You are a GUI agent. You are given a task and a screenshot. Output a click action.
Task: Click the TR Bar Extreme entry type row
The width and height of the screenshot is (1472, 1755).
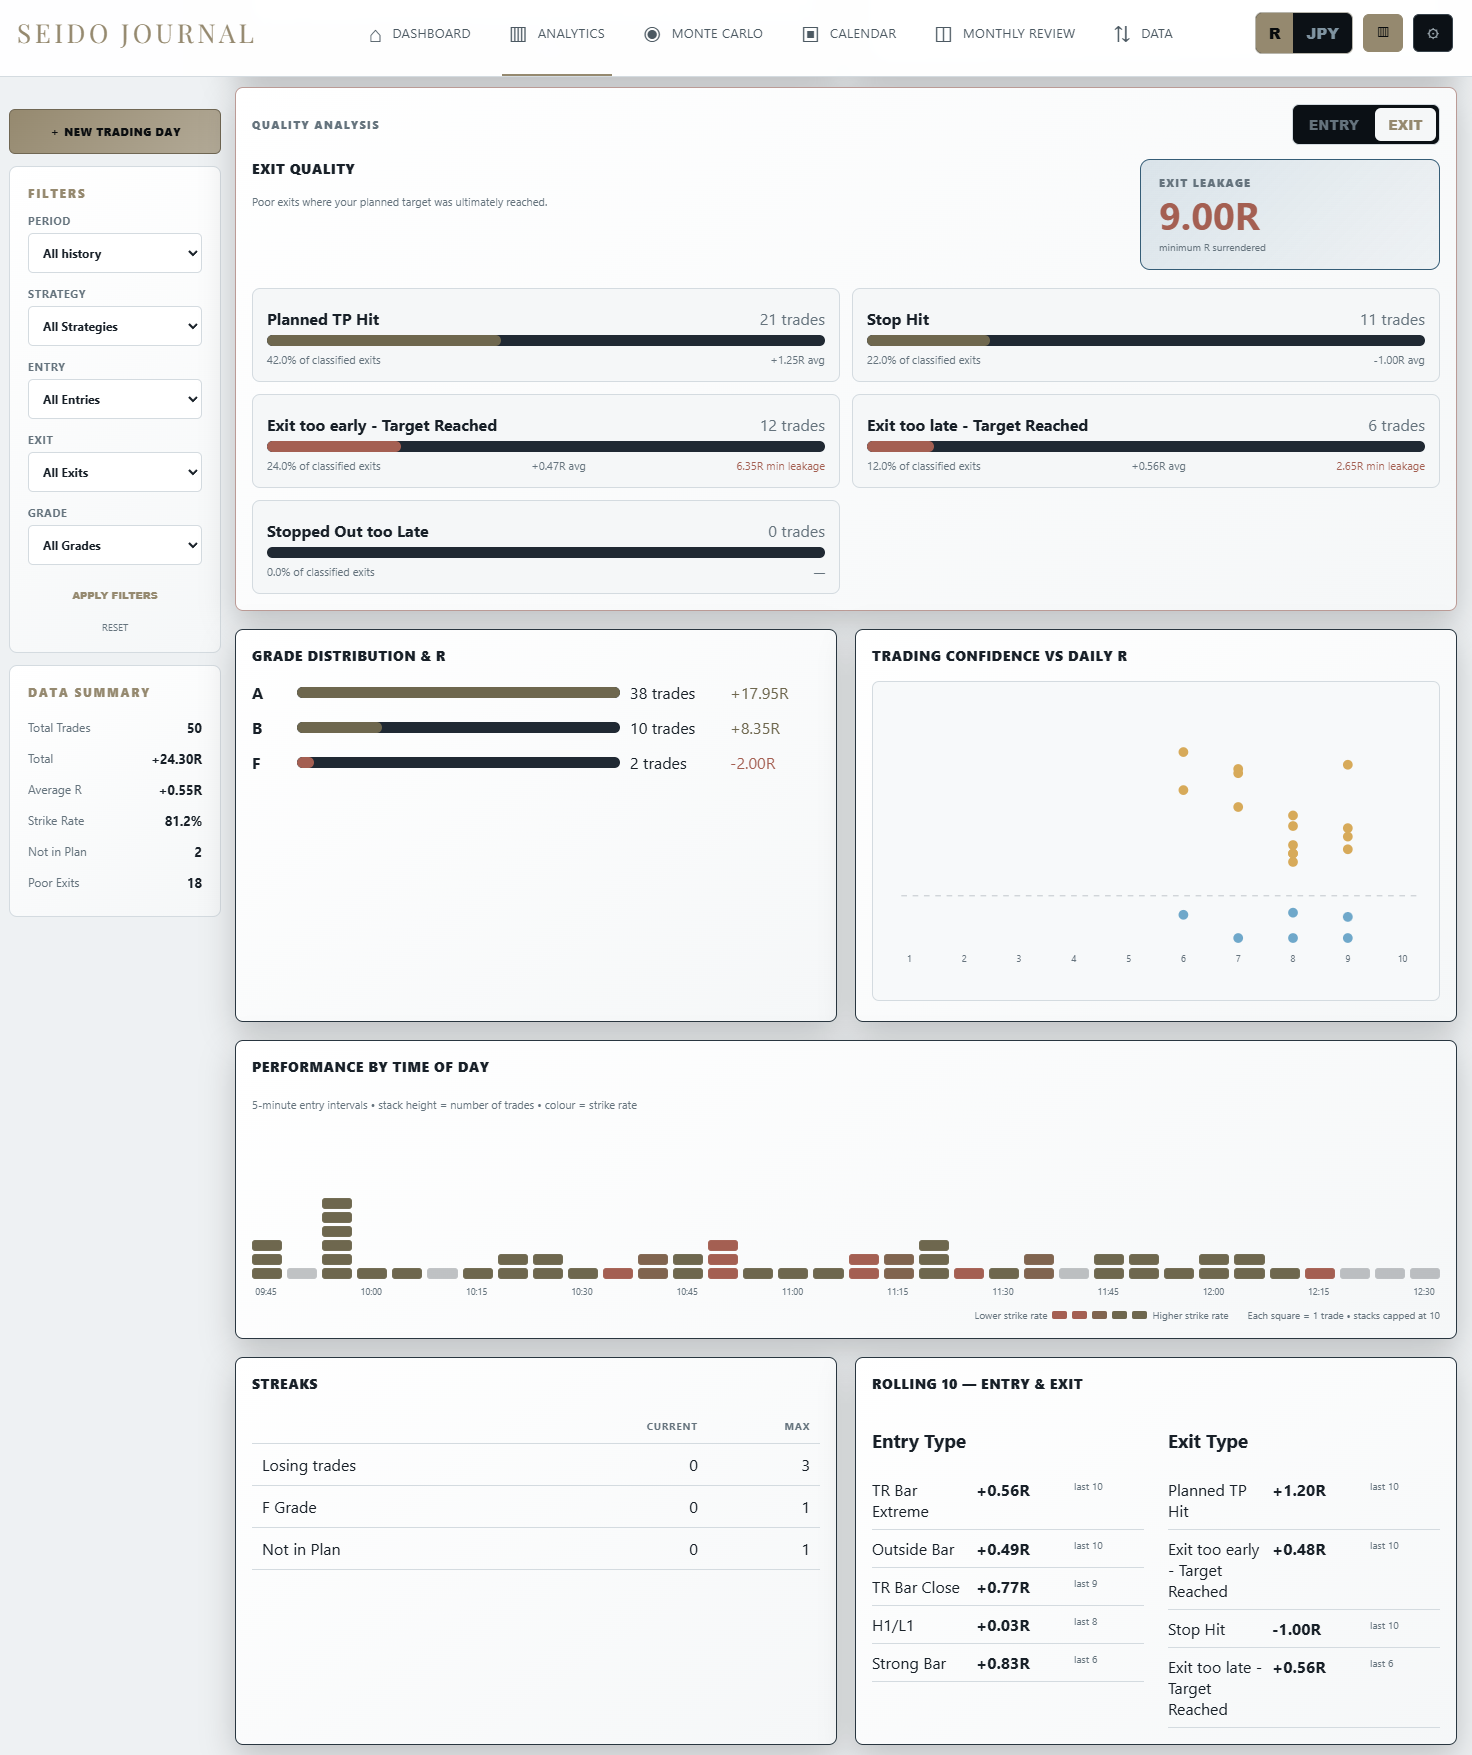(1008, 1501)
